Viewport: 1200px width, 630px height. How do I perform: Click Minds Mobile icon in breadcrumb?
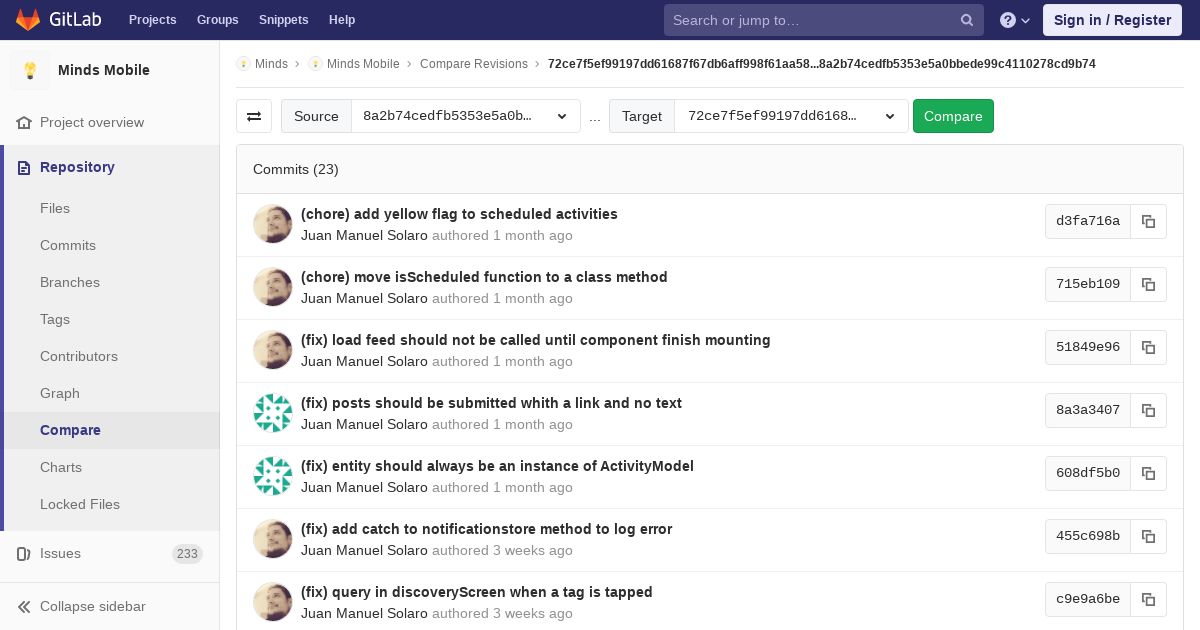[x=315, y=63]
